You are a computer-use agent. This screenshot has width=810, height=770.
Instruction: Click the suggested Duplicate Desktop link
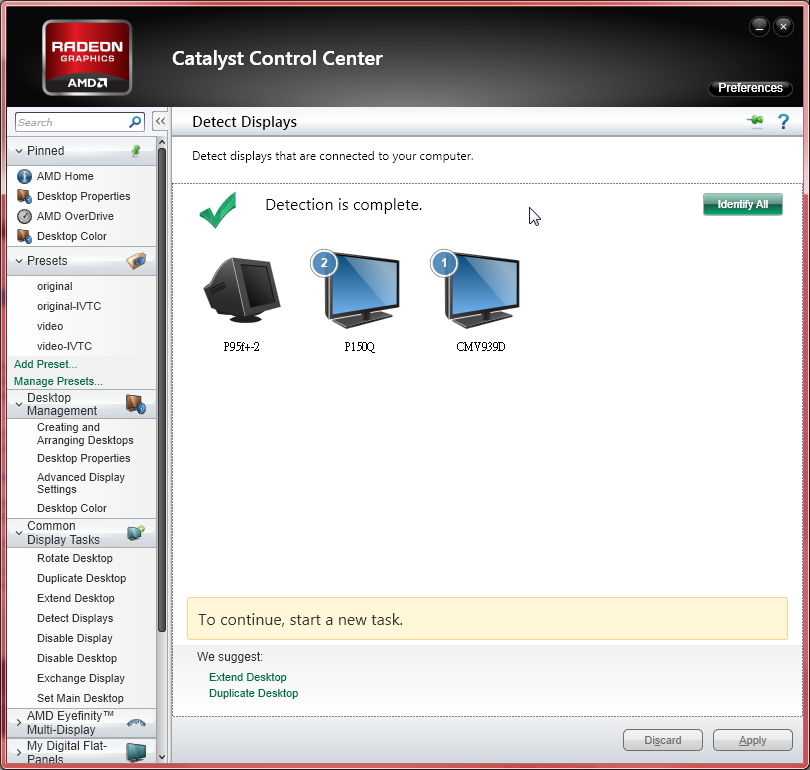click(x=253, y=693)
